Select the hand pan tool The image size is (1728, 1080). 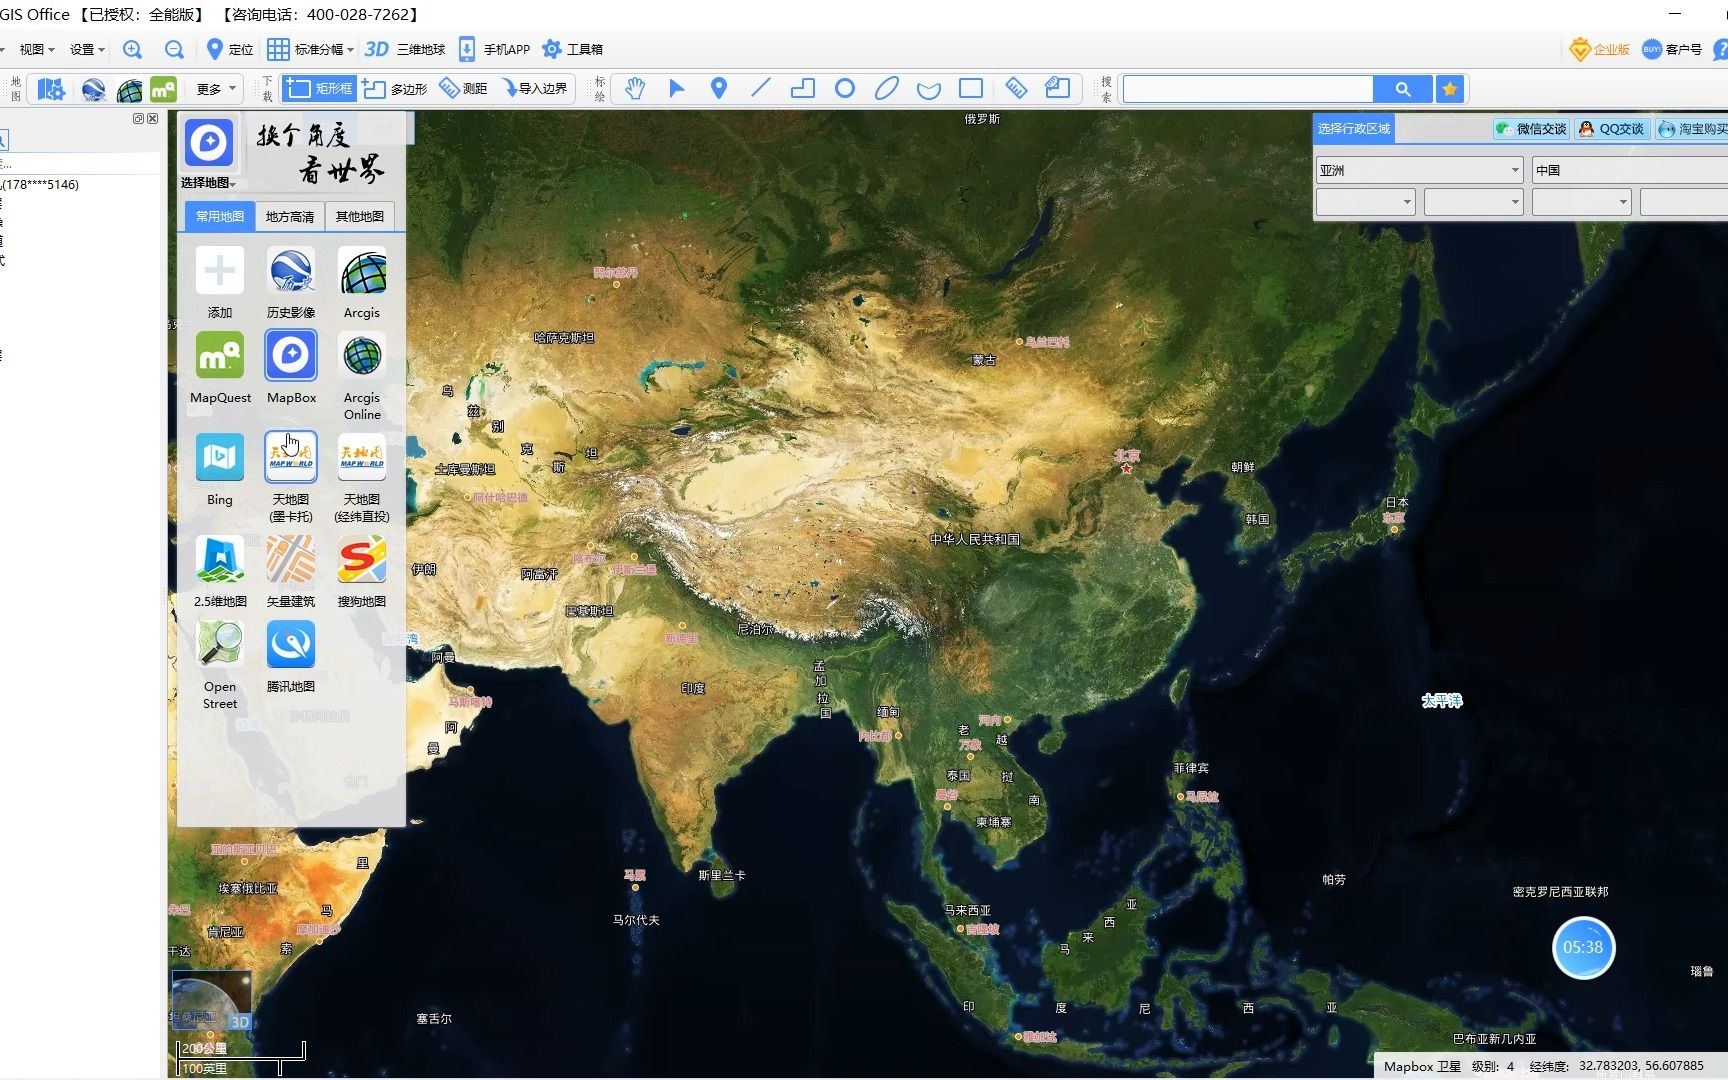click(635, 89)
